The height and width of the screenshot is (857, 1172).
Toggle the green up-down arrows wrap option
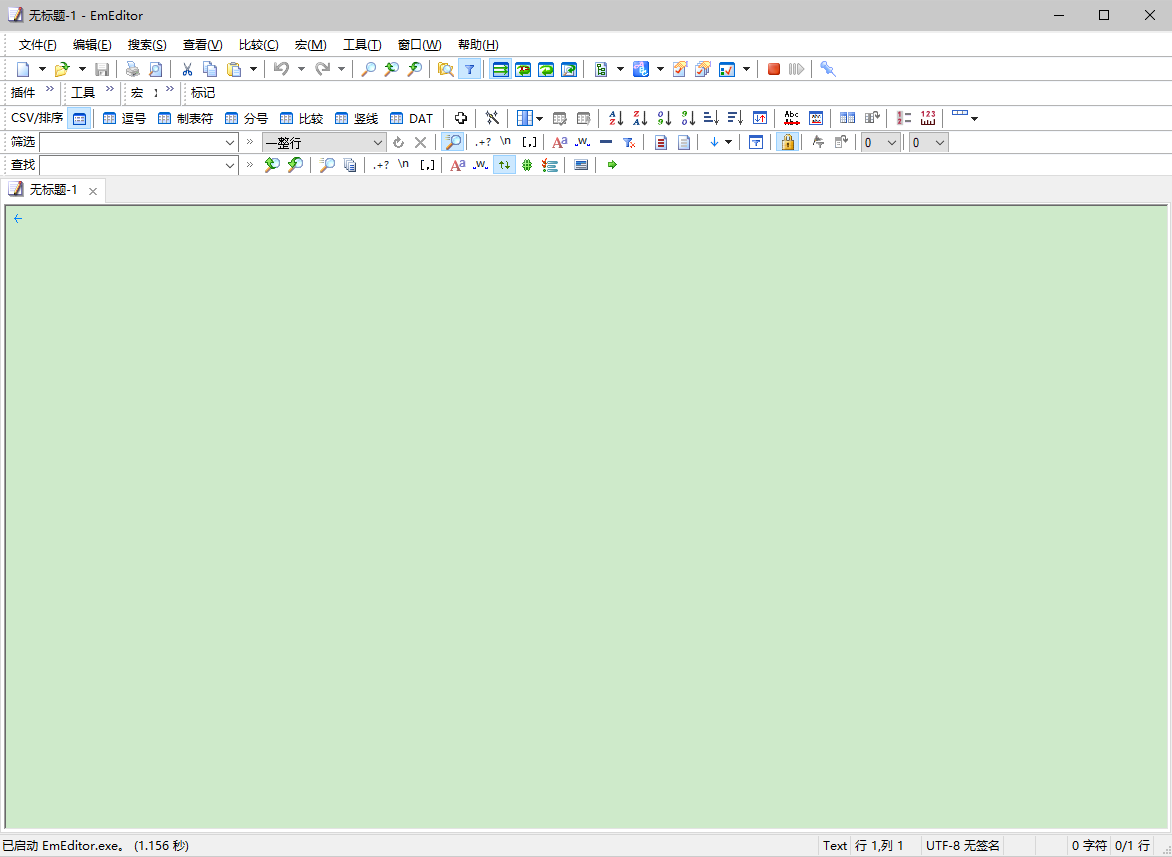505,165
